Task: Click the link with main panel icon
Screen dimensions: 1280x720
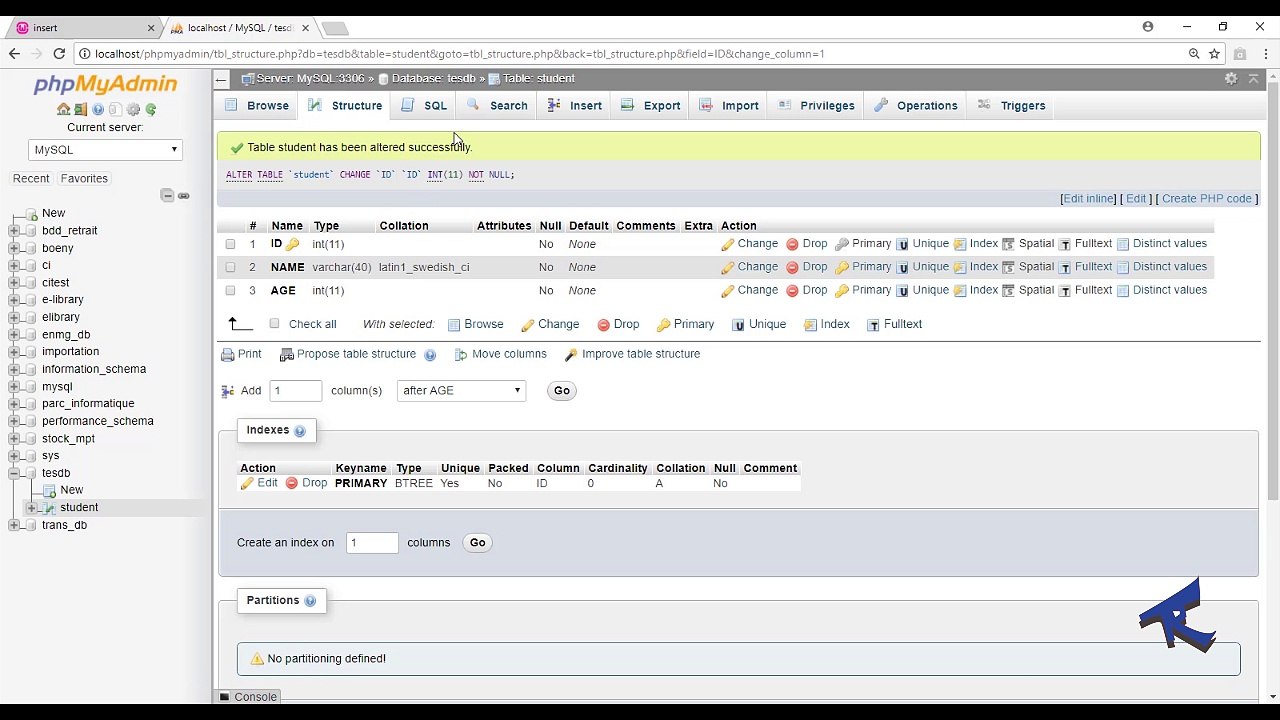Action: pos(184,195)
